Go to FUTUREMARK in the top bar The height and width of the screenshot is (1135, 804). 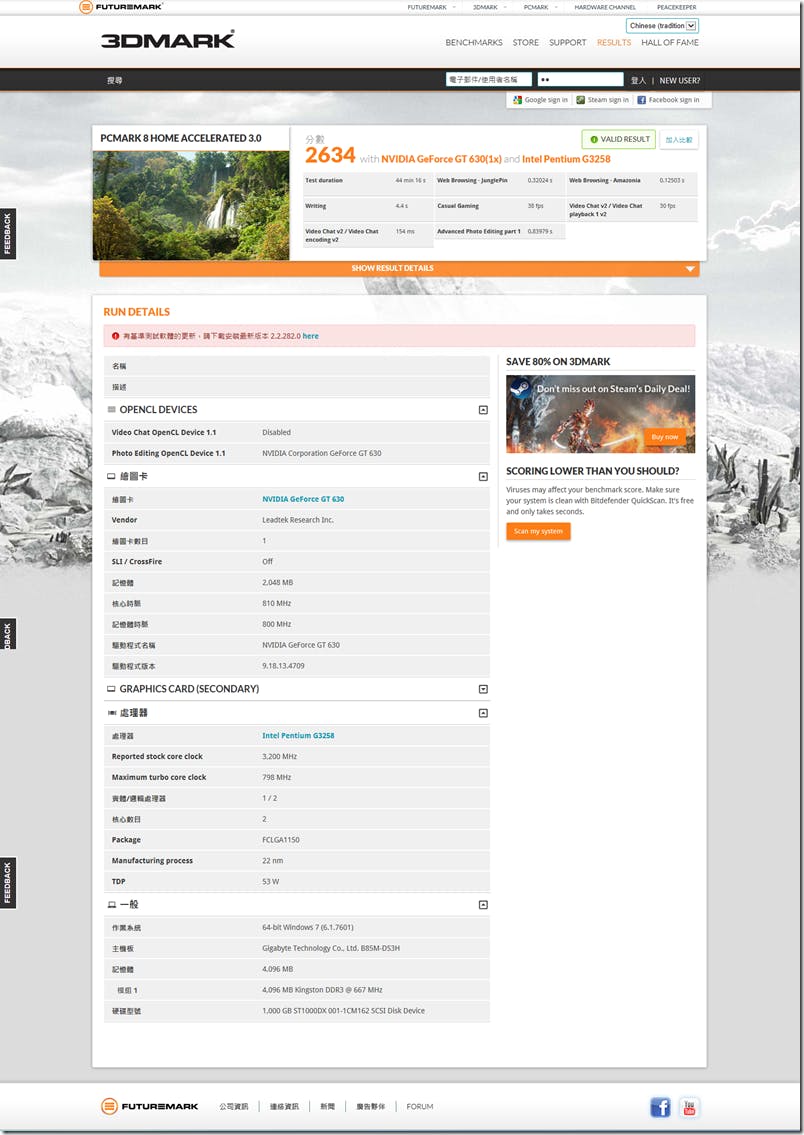[427, 7]
